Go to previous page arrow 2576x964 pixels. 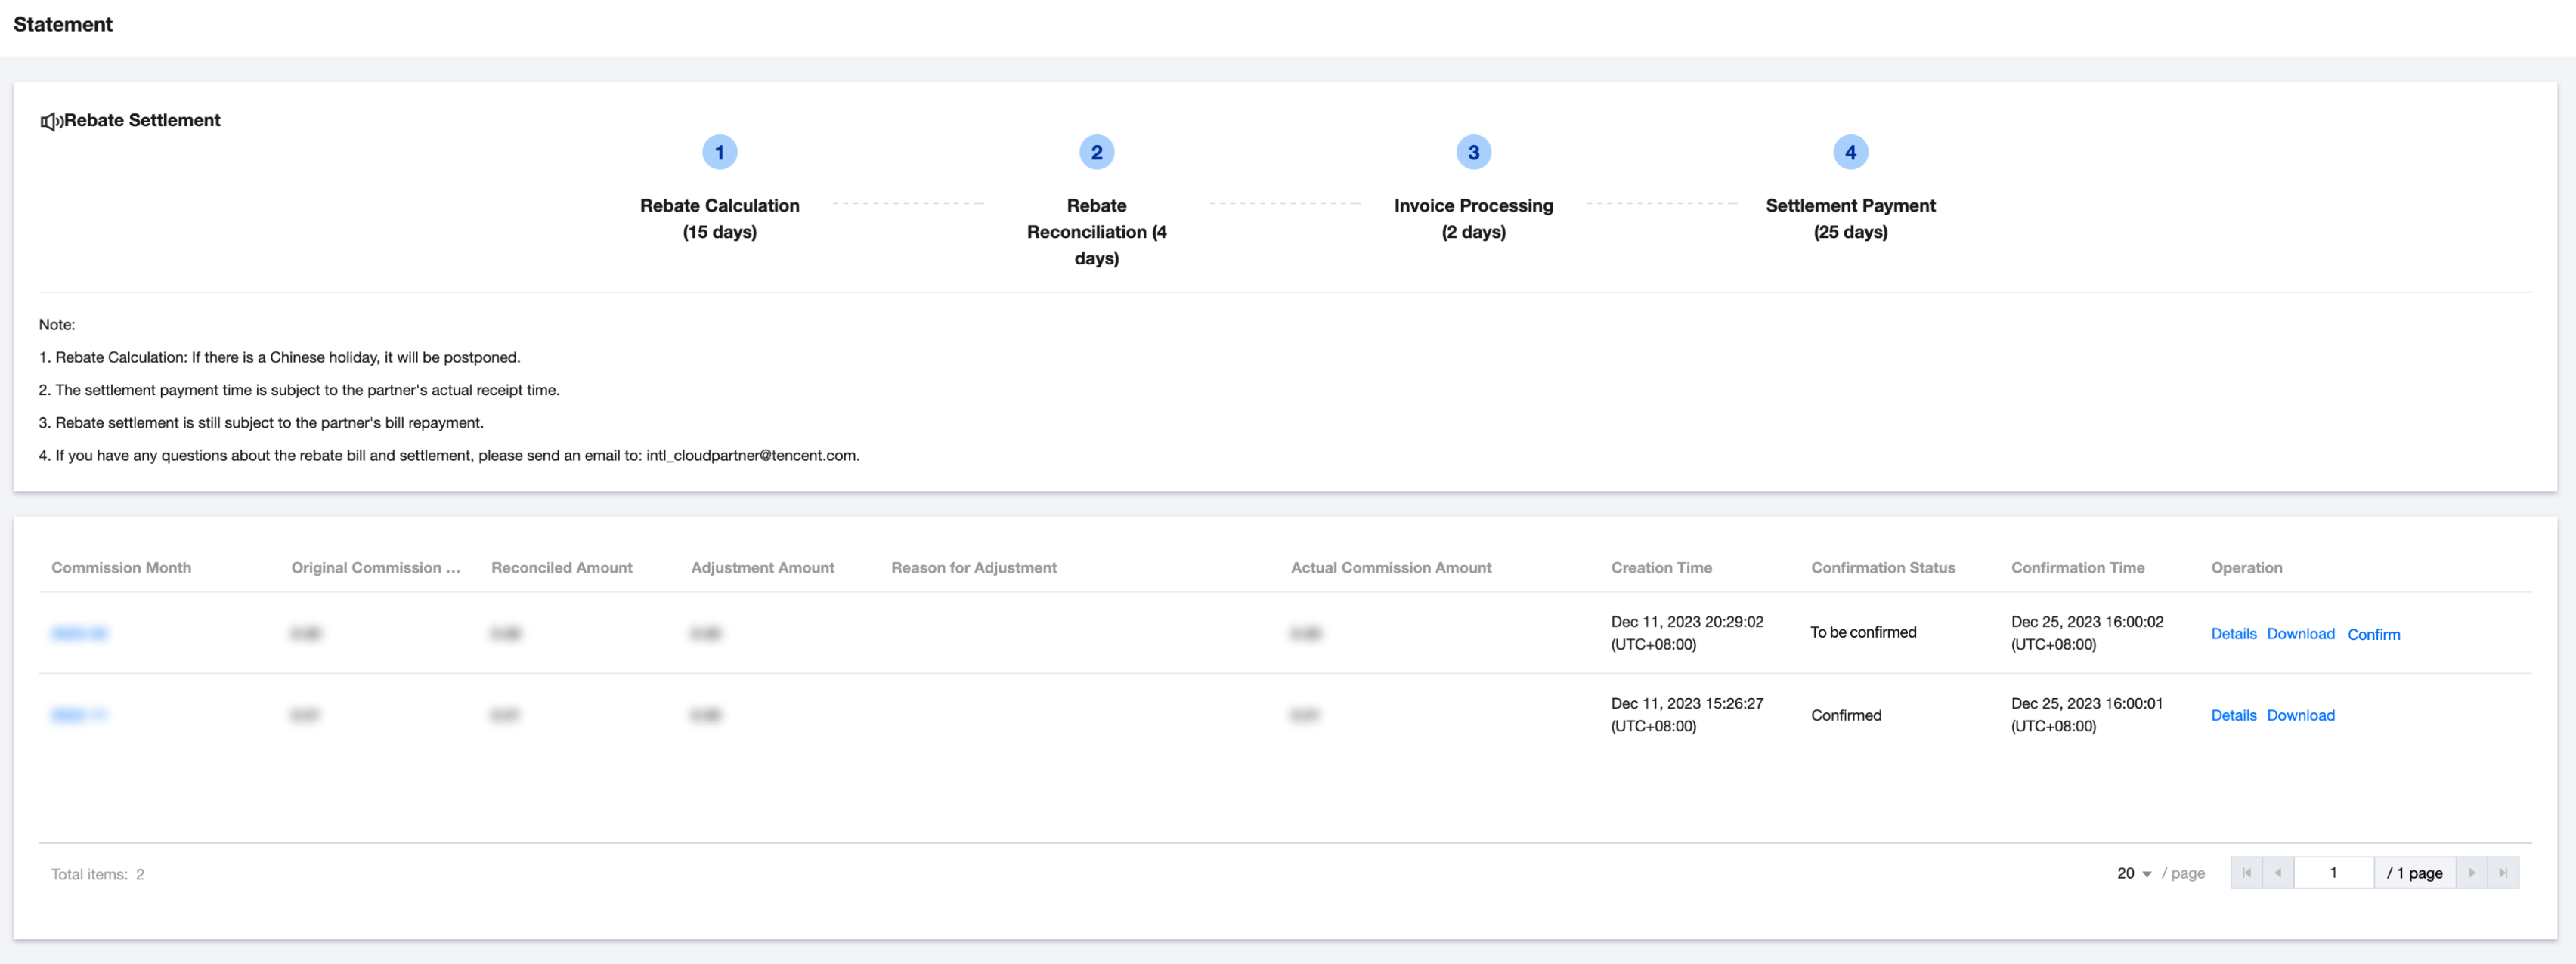2278,873
